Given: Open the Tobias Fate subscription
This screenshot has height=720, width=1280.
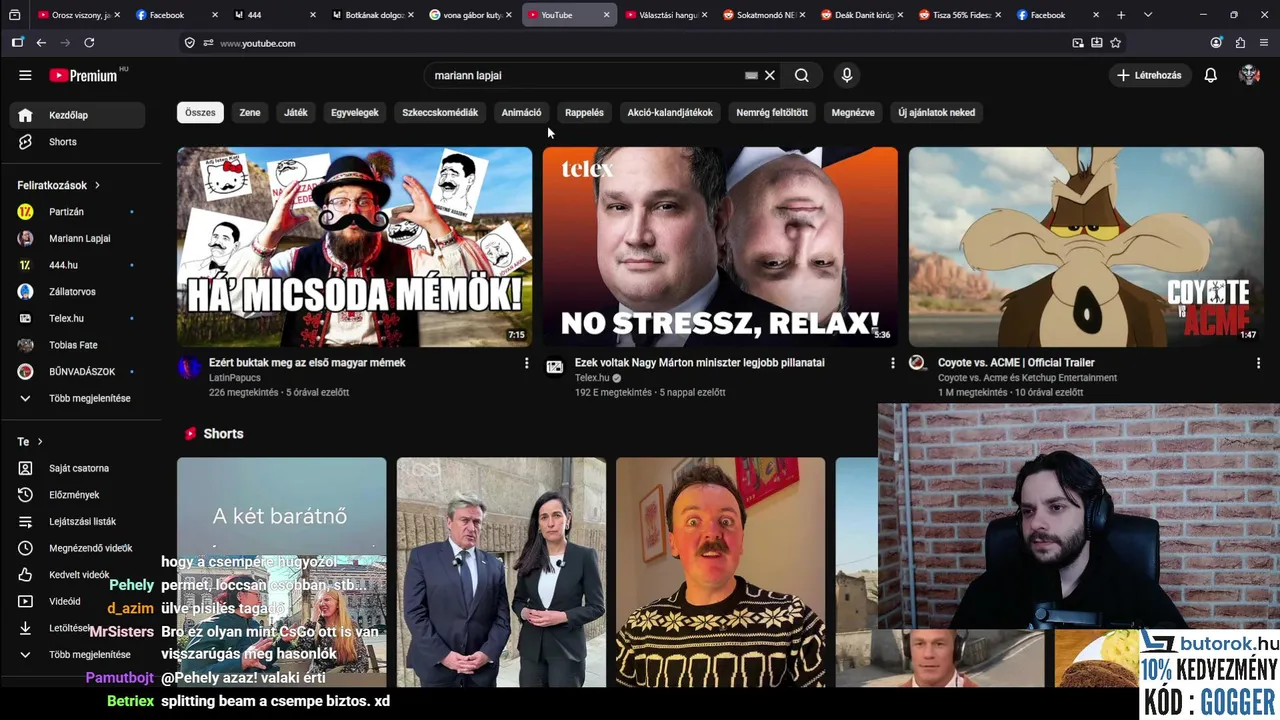Looking at the screenshot, I should pos(78,345).
